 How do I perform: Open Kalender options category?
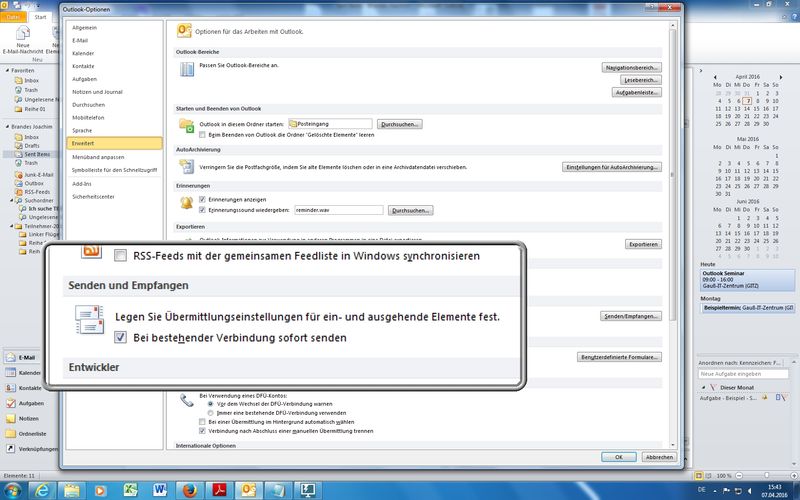(x=83, y=53)
